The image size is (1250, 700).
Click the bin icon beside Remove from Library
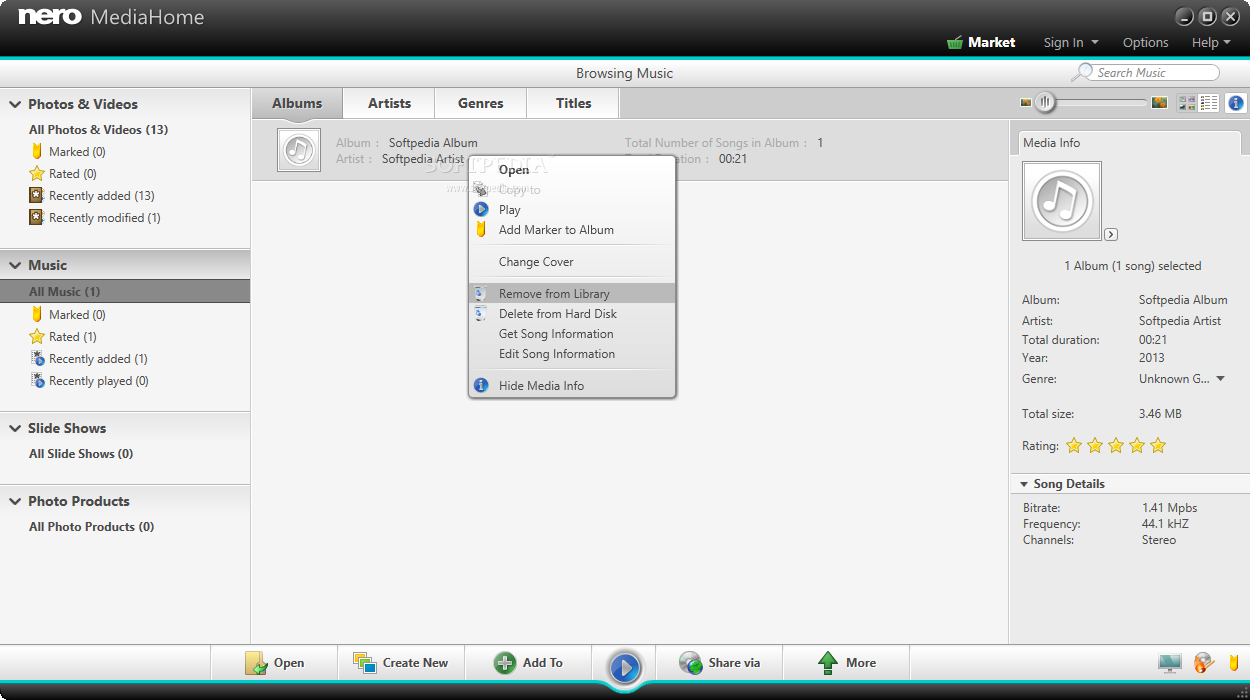[481, 293]
